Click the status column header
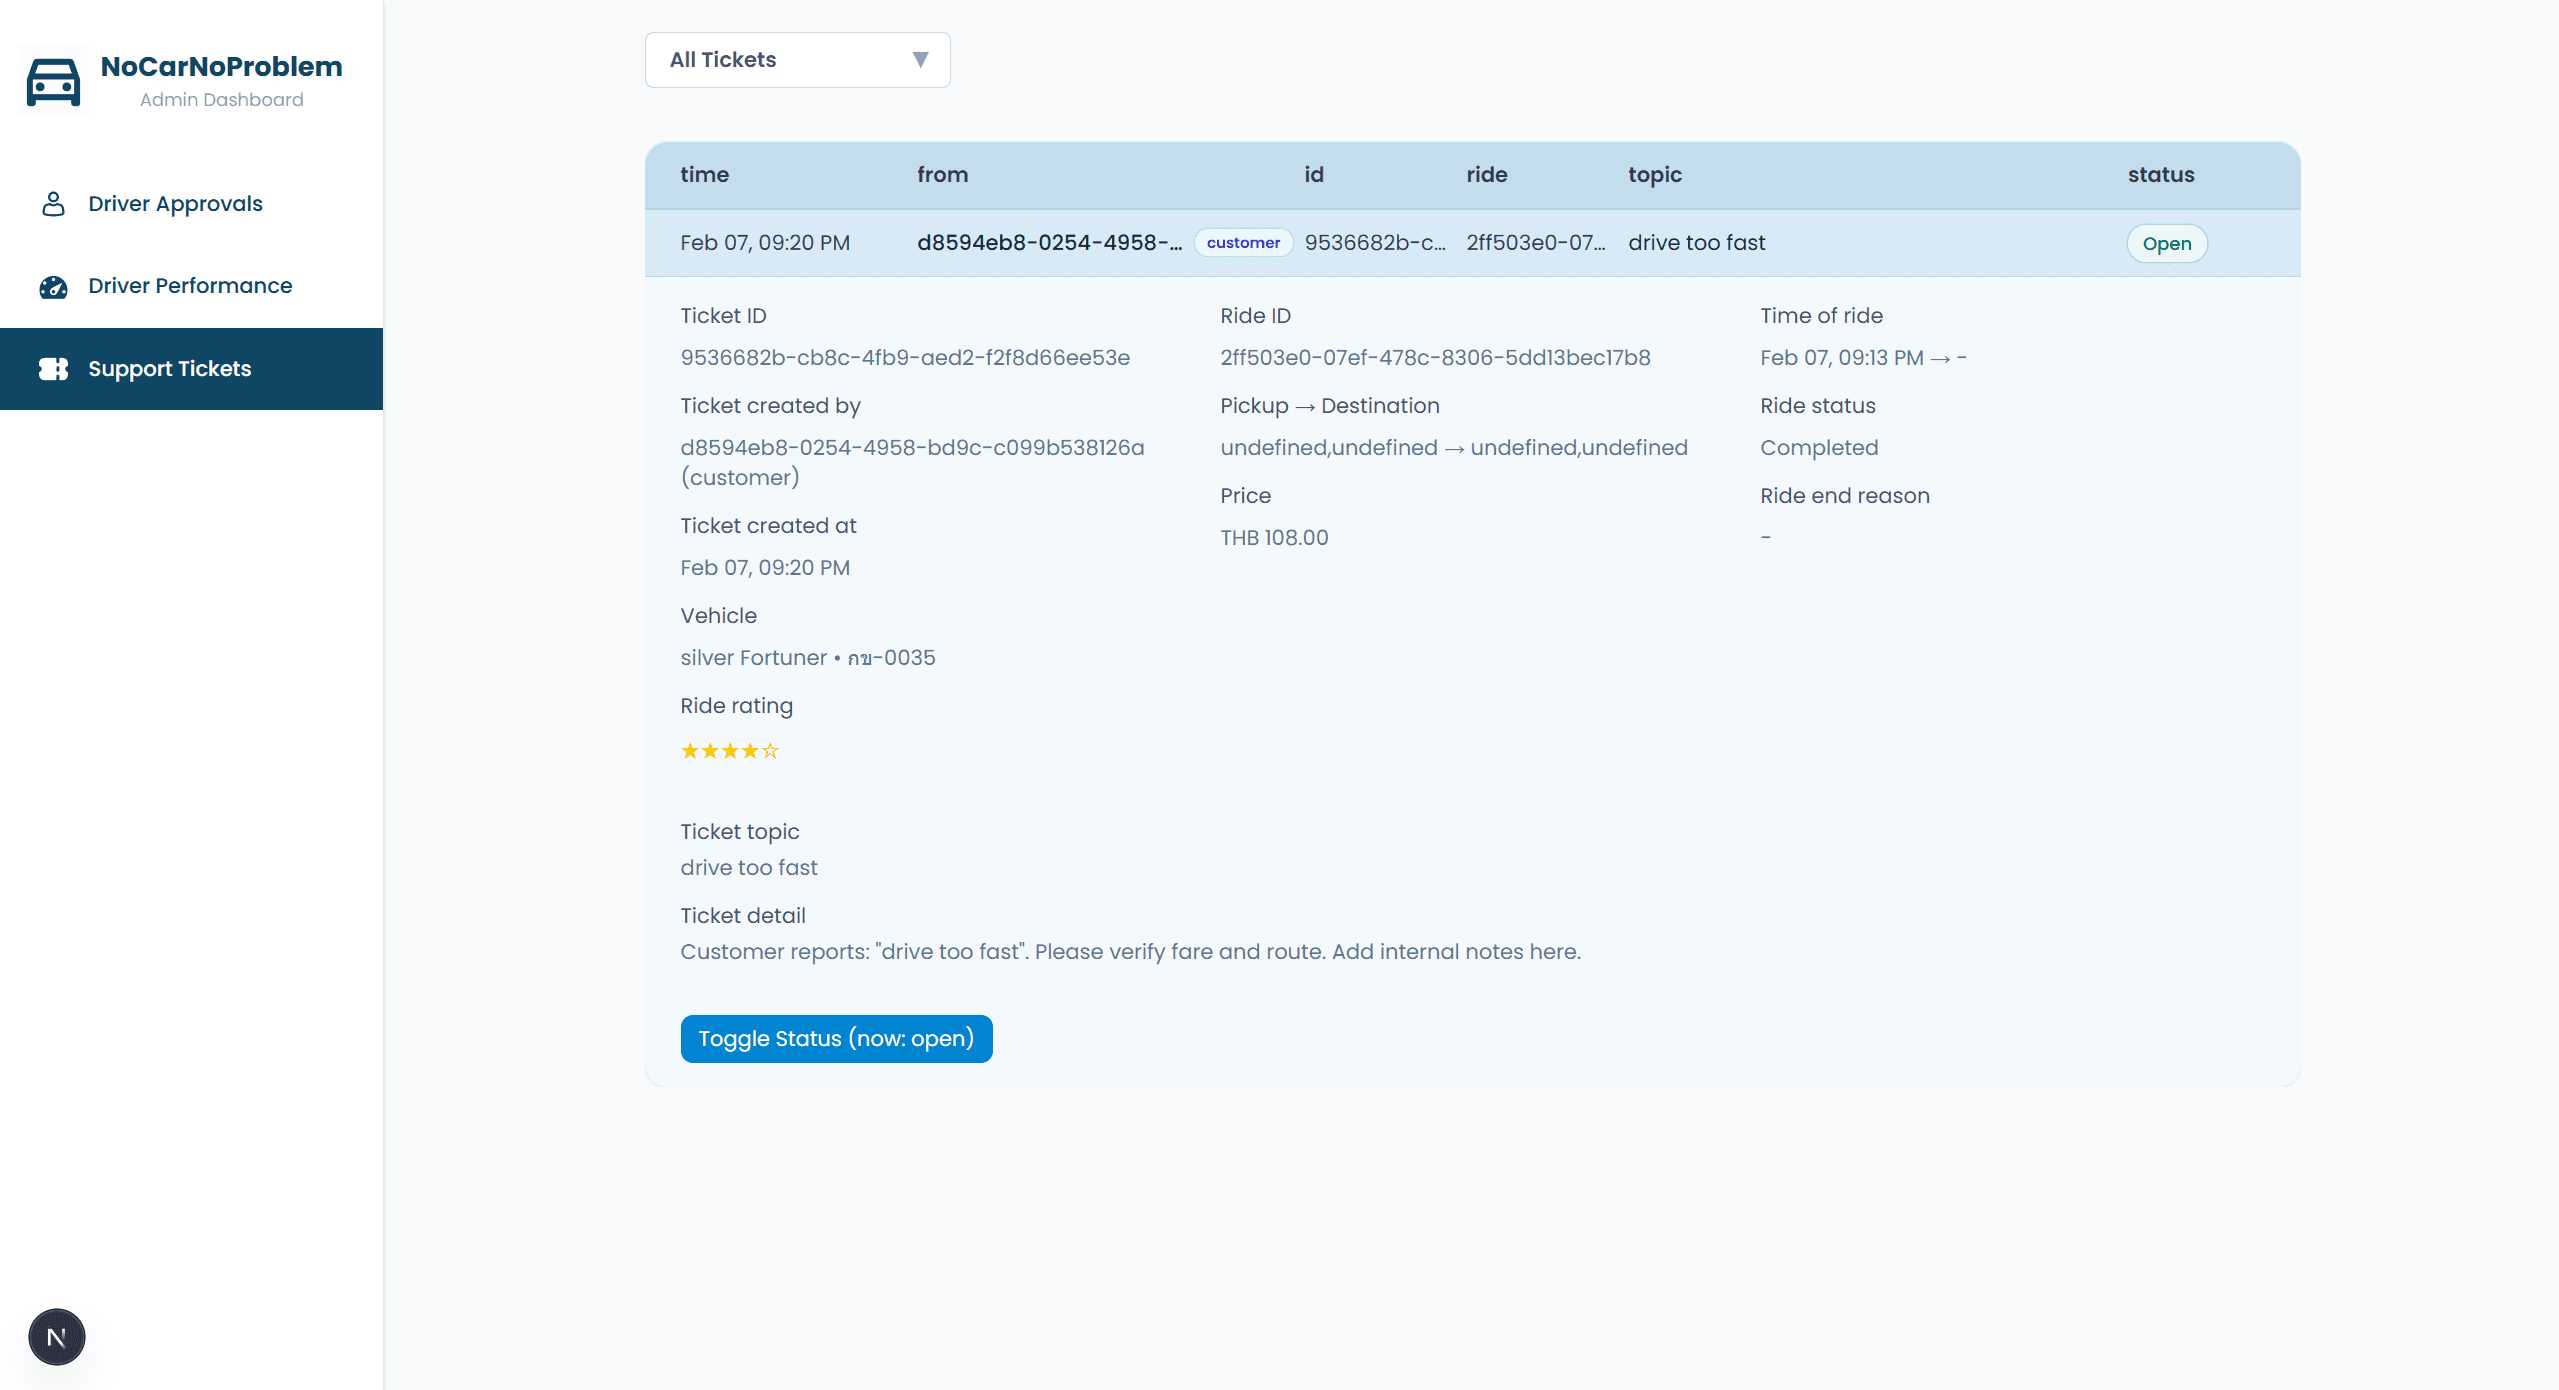The width and height of the screenshot is (2559, 1390). pyautogui.click(x=2160, y=175)
